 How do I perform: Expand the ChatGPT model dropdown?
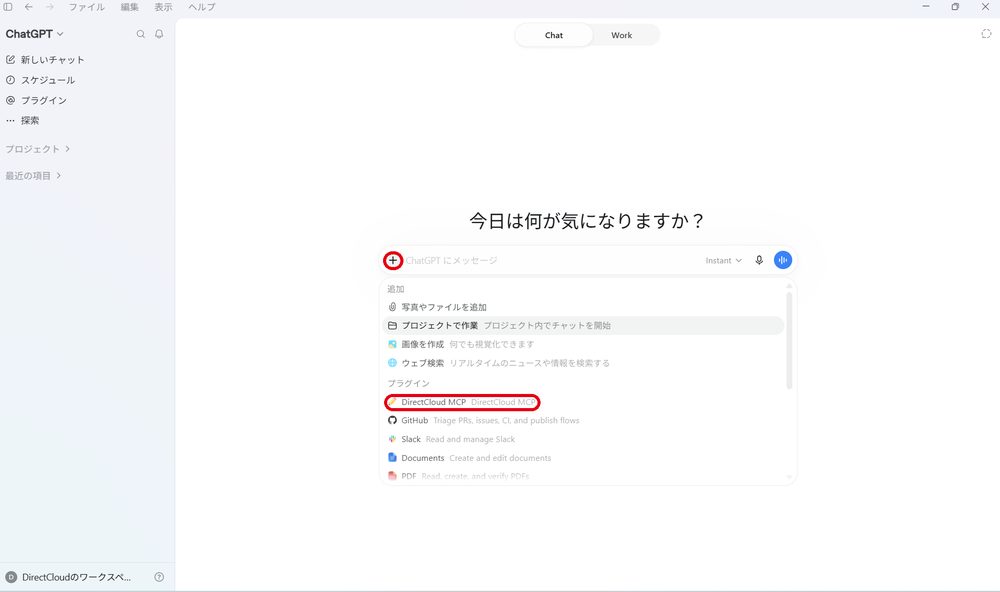[34, 34]
